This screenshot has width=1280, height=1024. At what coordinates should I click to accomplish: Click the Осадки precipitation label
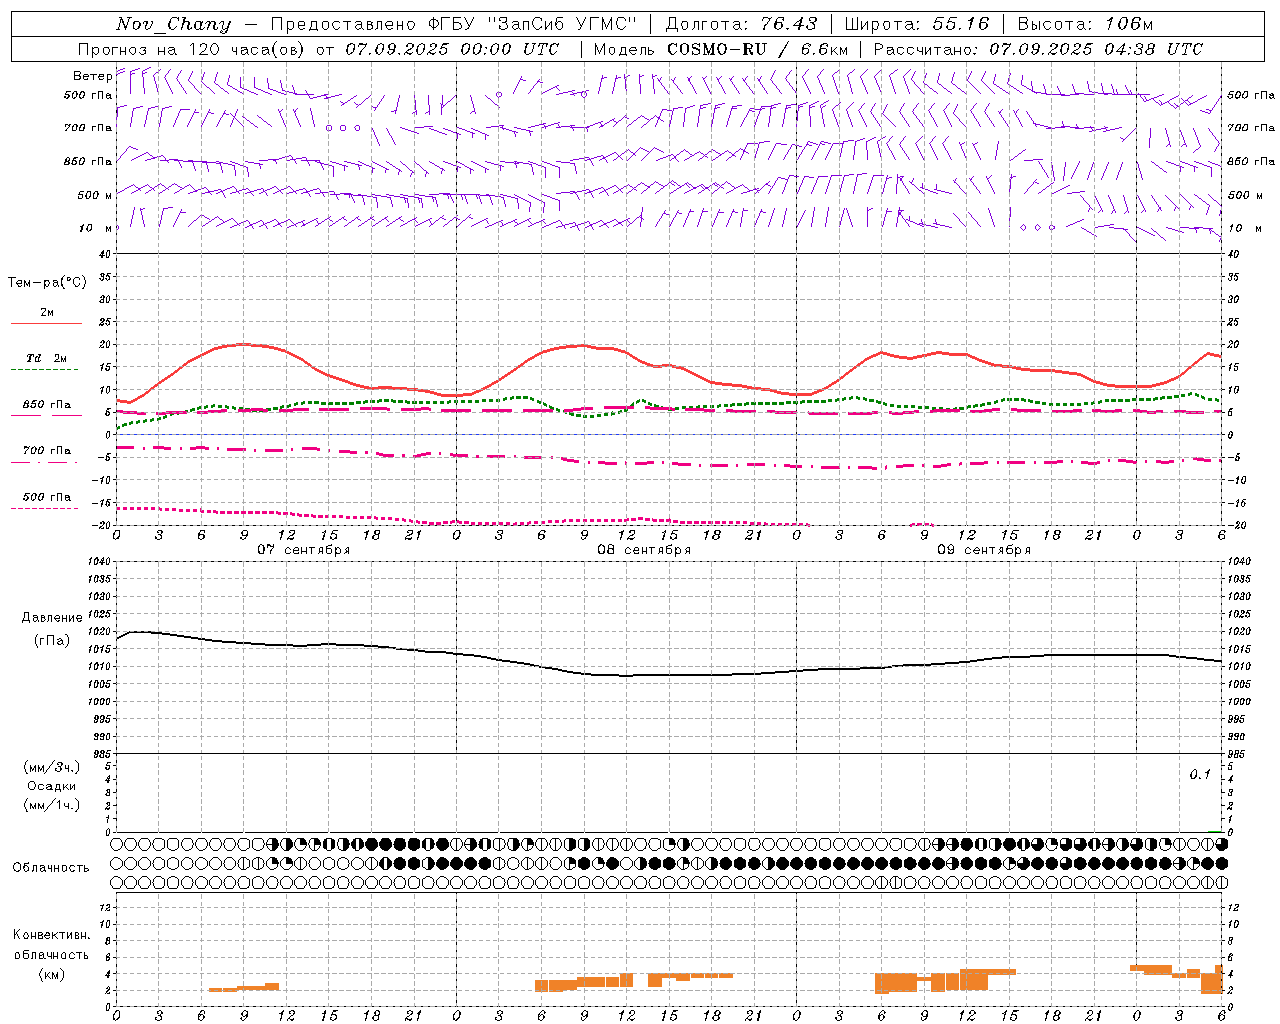[52, 787]
